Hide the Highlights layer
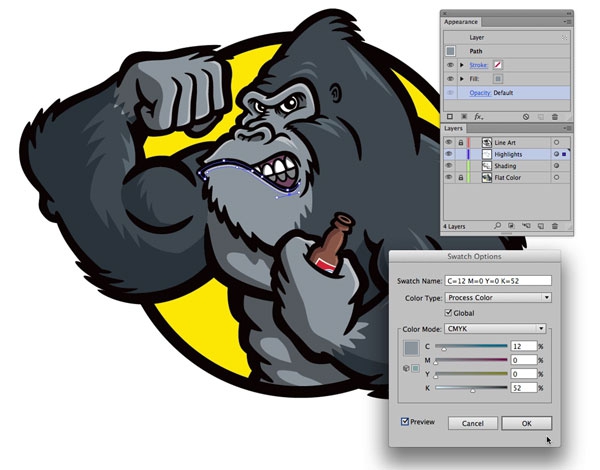Screen dimensions: 600x470 pos(449,155)
